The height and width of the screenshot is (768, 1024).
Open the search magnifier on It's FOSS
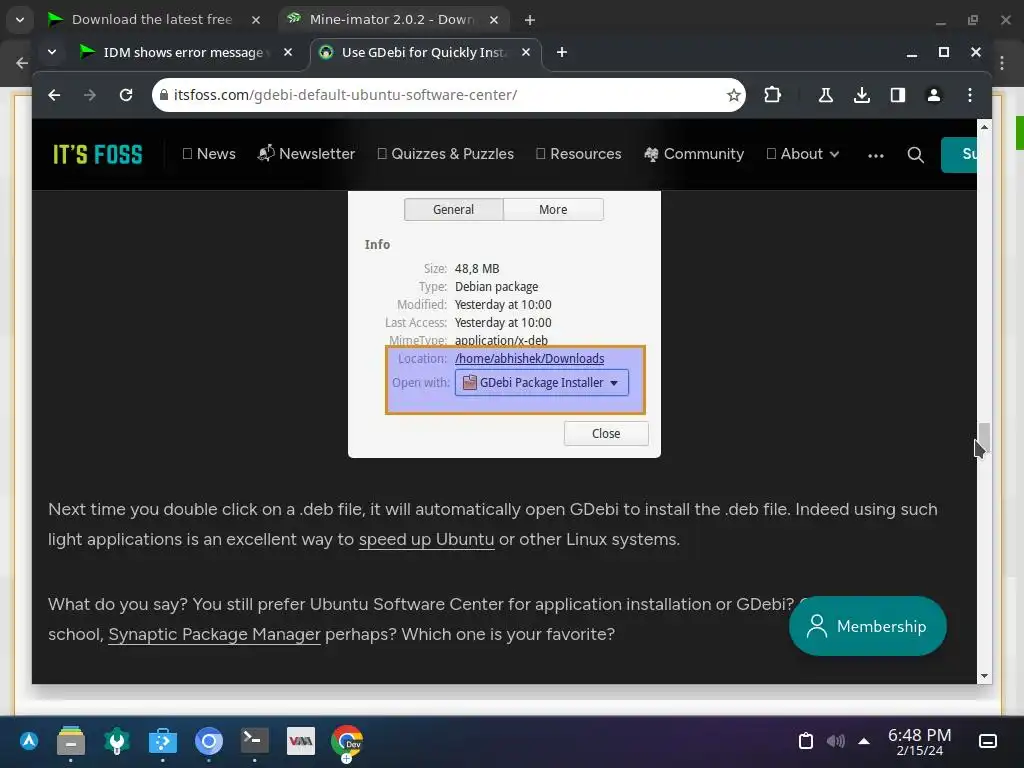915,155
